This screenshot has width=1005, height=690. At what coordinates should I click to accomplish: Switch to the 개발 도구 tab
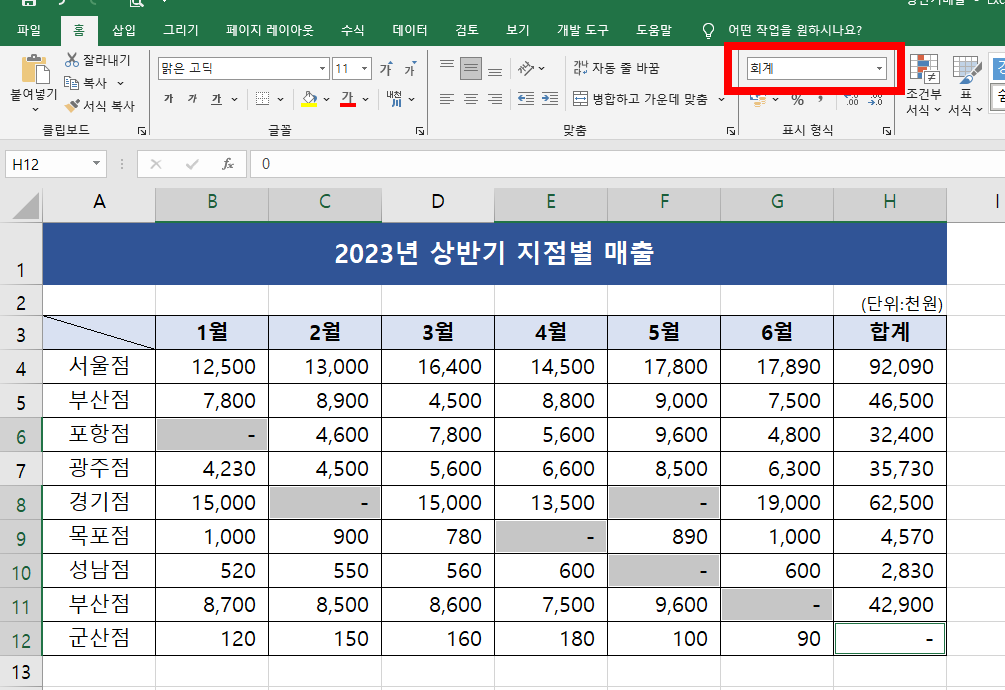(583, 30)
